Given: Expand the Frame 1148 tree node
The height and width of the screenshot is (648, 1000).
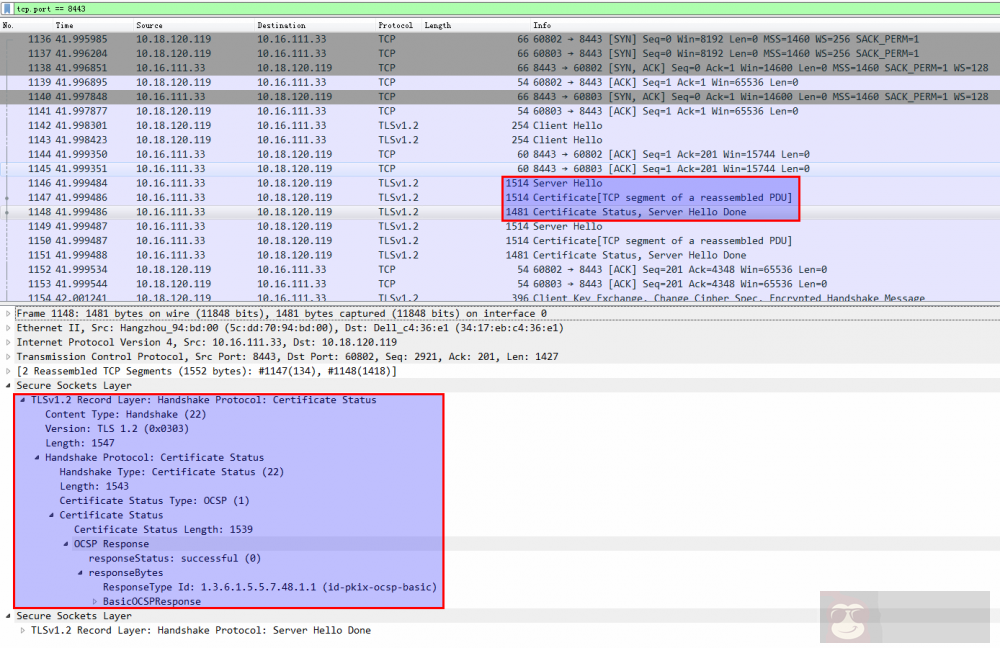Looking at the screenshot, I should coord(9,313).
